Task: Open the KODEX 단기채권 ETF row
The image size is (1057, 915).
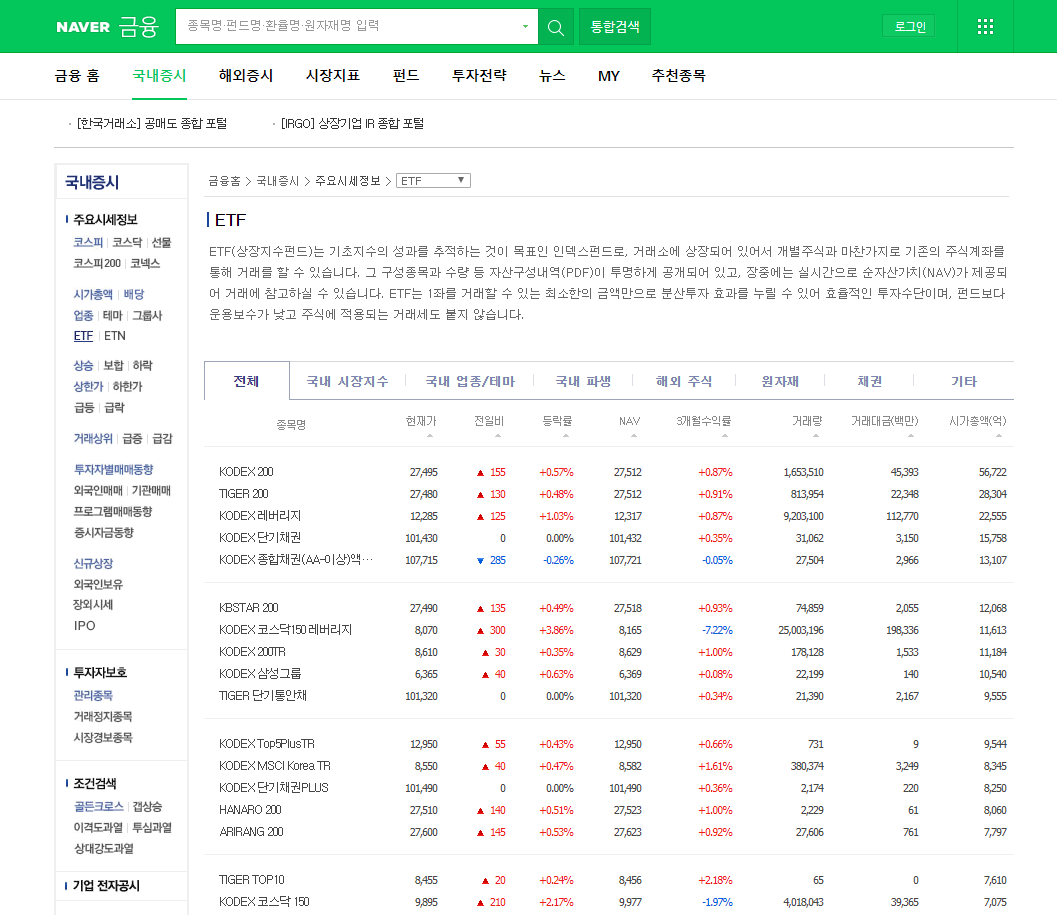Action: coord(260,538)
